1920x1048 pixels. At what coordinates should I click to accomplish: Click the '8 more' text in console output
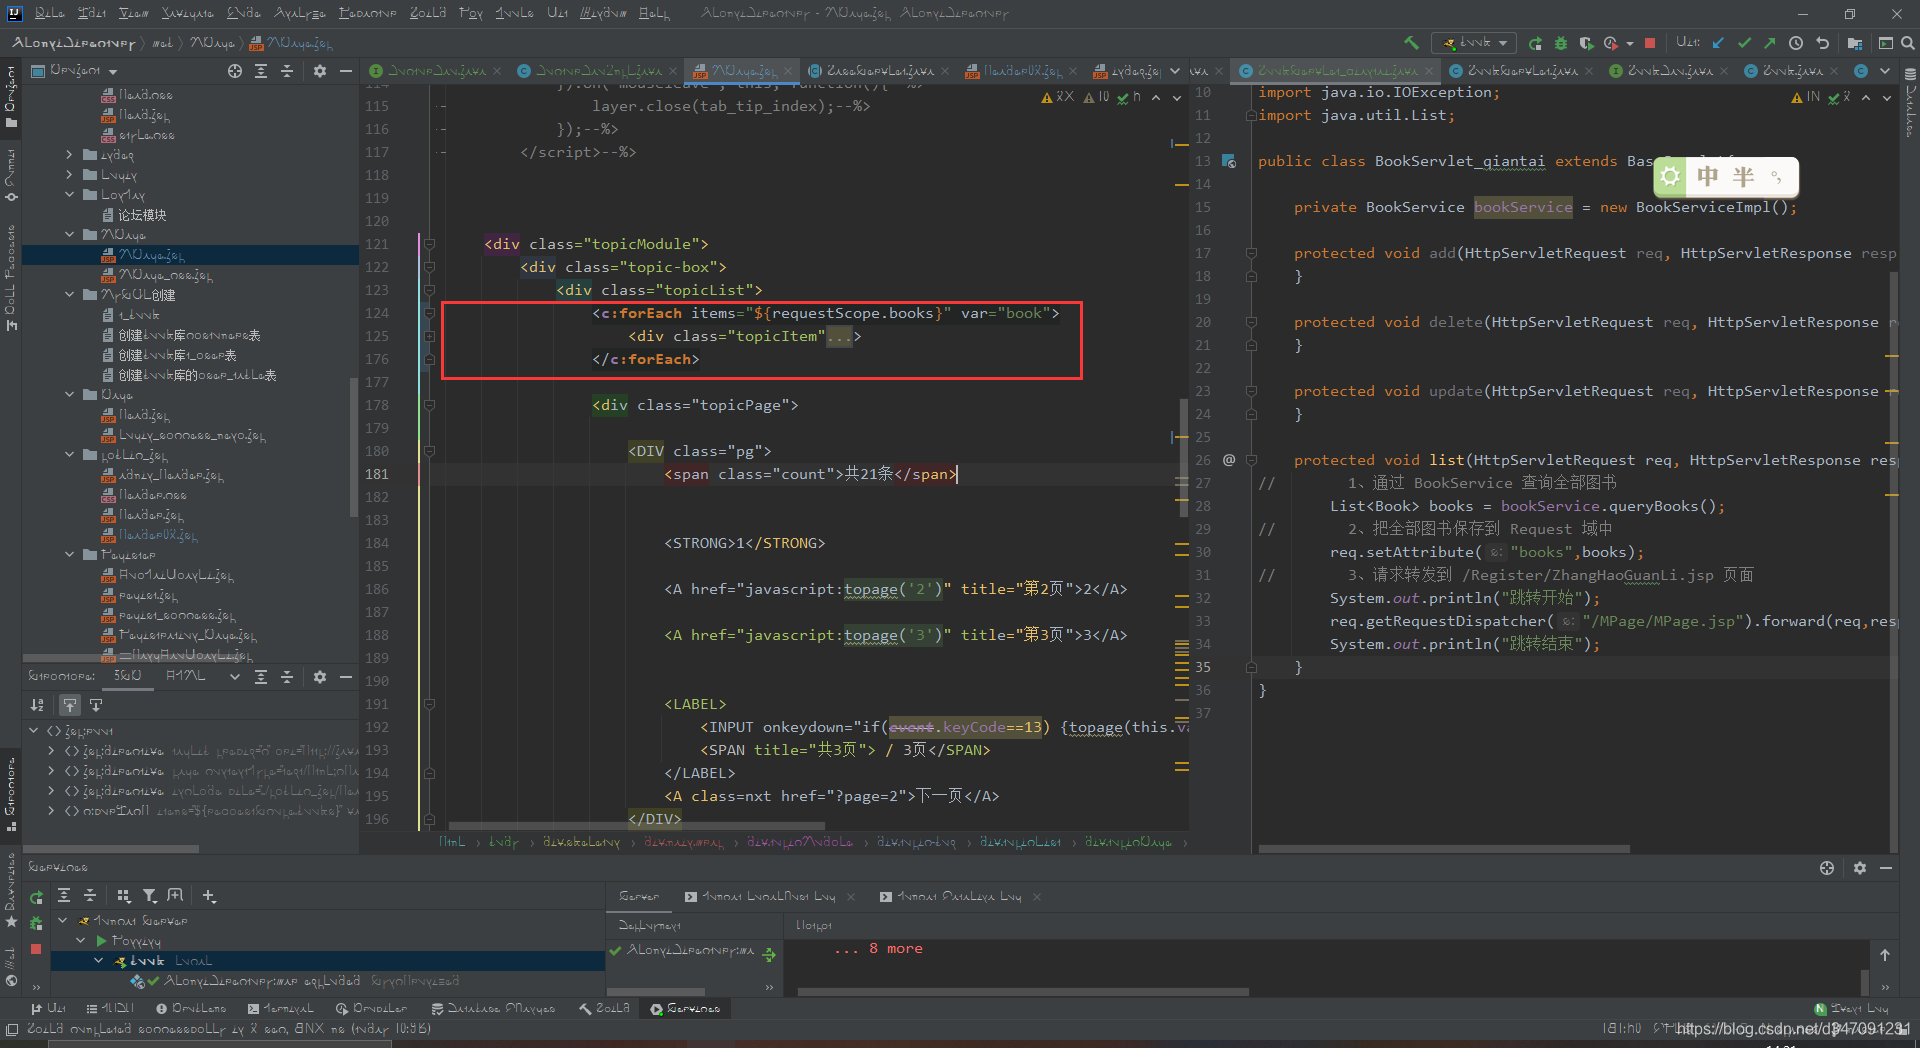896,948
